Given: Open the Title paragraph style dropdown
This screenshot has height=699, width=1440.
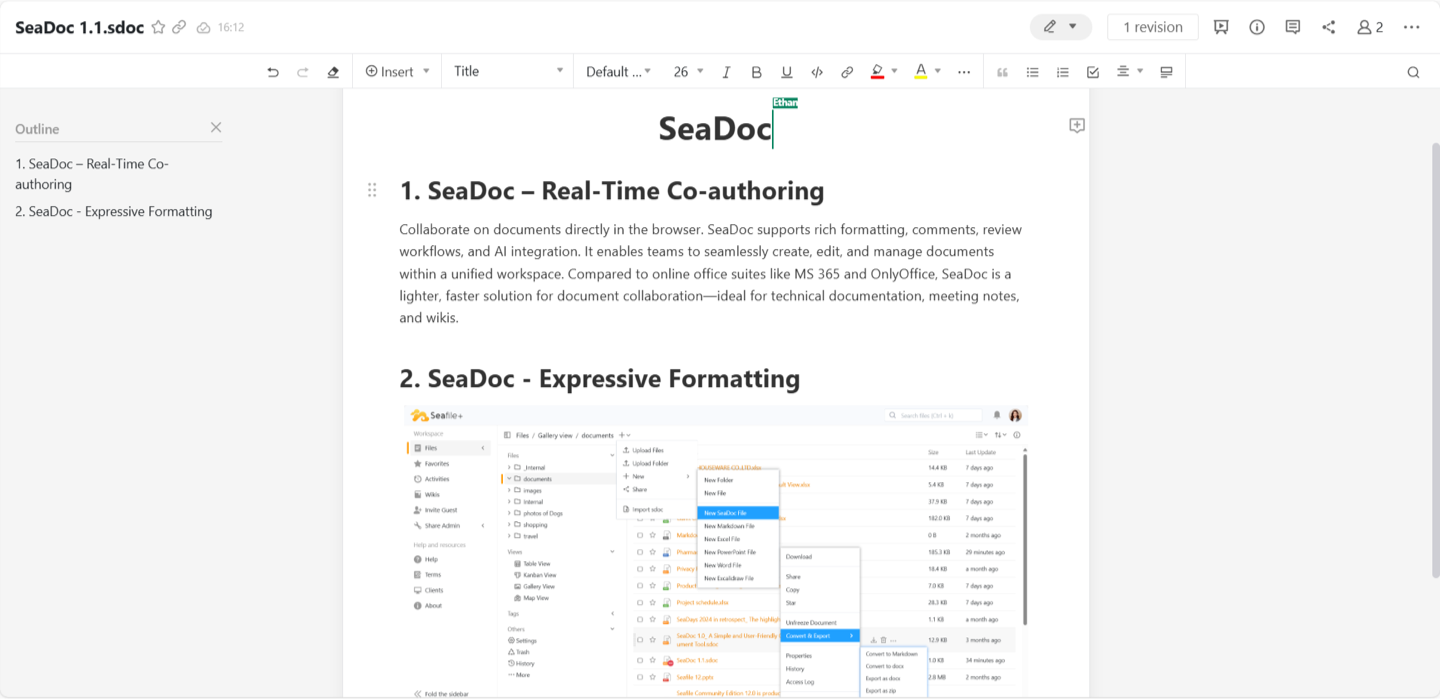Looking at the screenshot, I should (x=509, y=72).
